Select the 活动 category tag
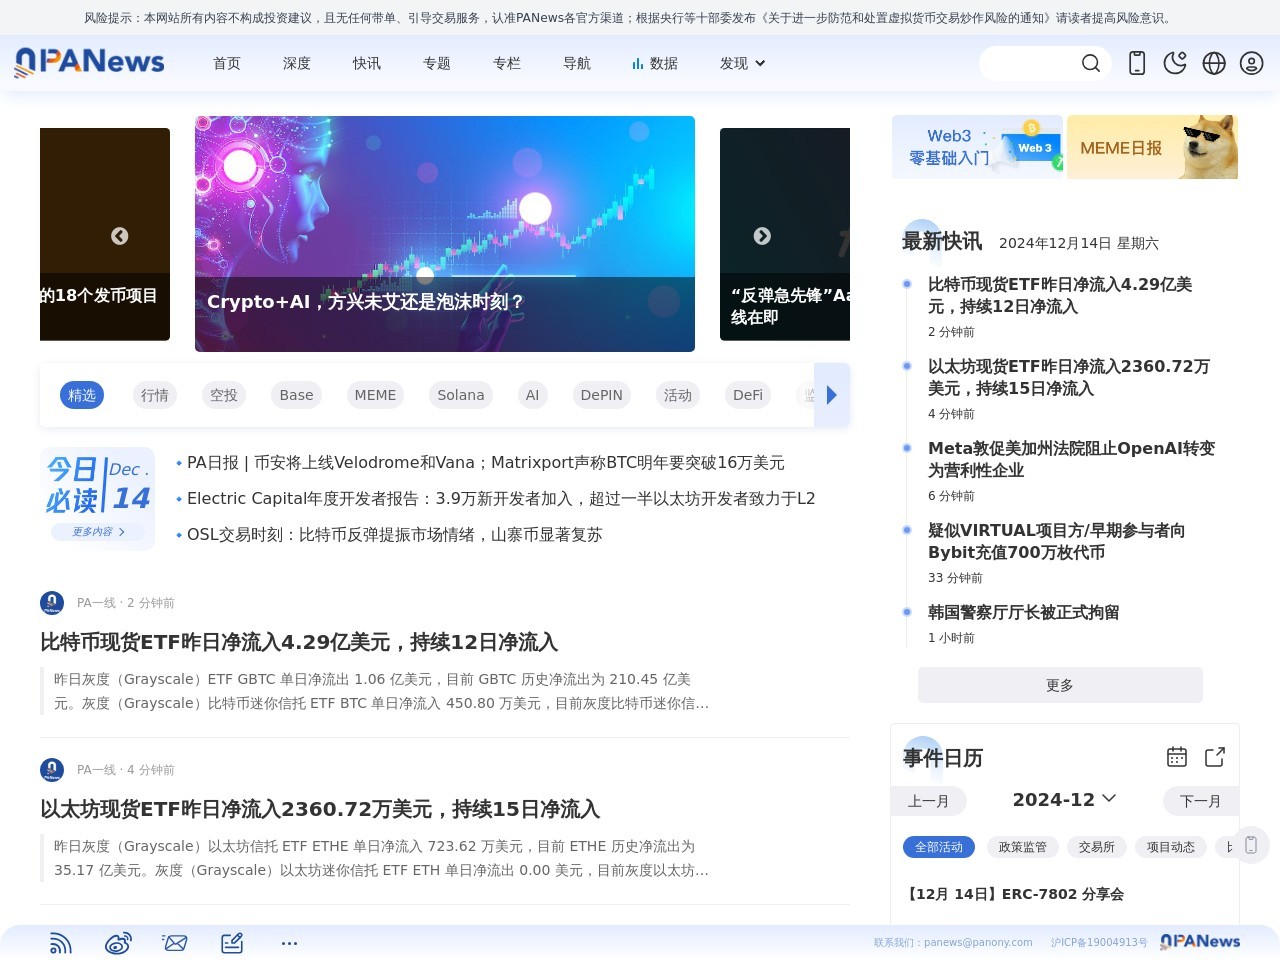 click(x=678, y=395)
